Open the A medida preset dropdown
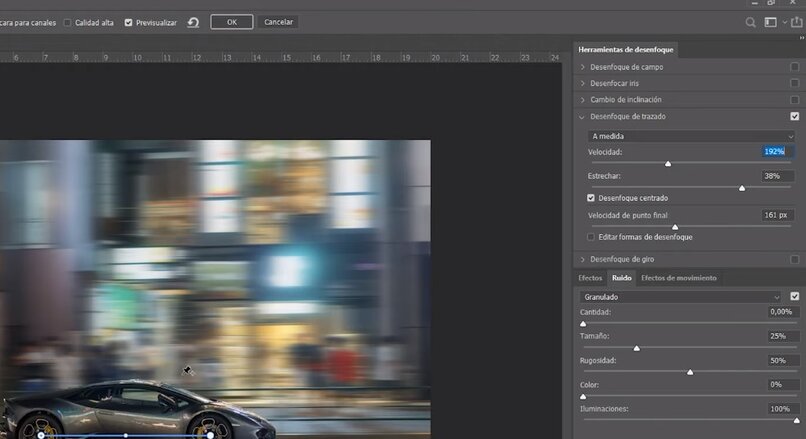This screenshot has height=439, width=806. [692, 135]
